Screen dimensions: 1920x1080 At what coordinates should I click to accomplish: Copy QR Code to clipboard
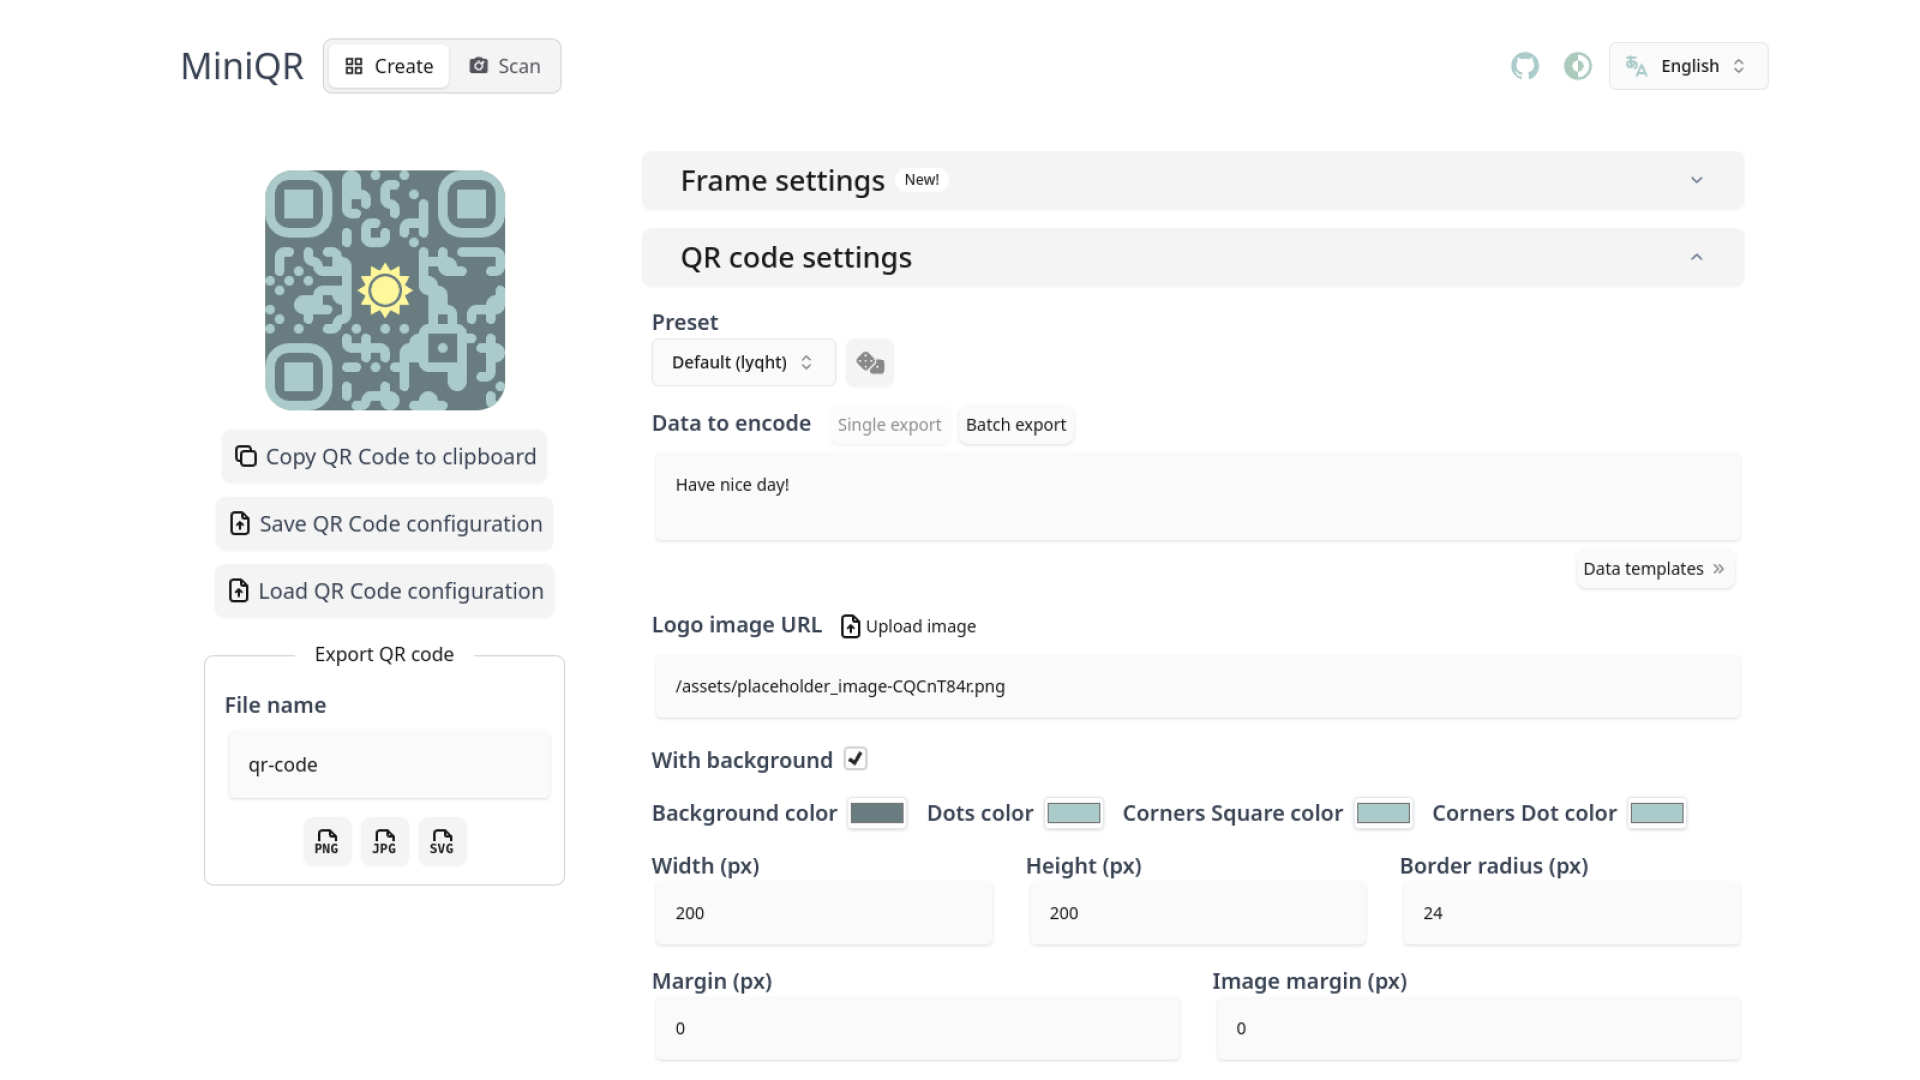(384, 457)
